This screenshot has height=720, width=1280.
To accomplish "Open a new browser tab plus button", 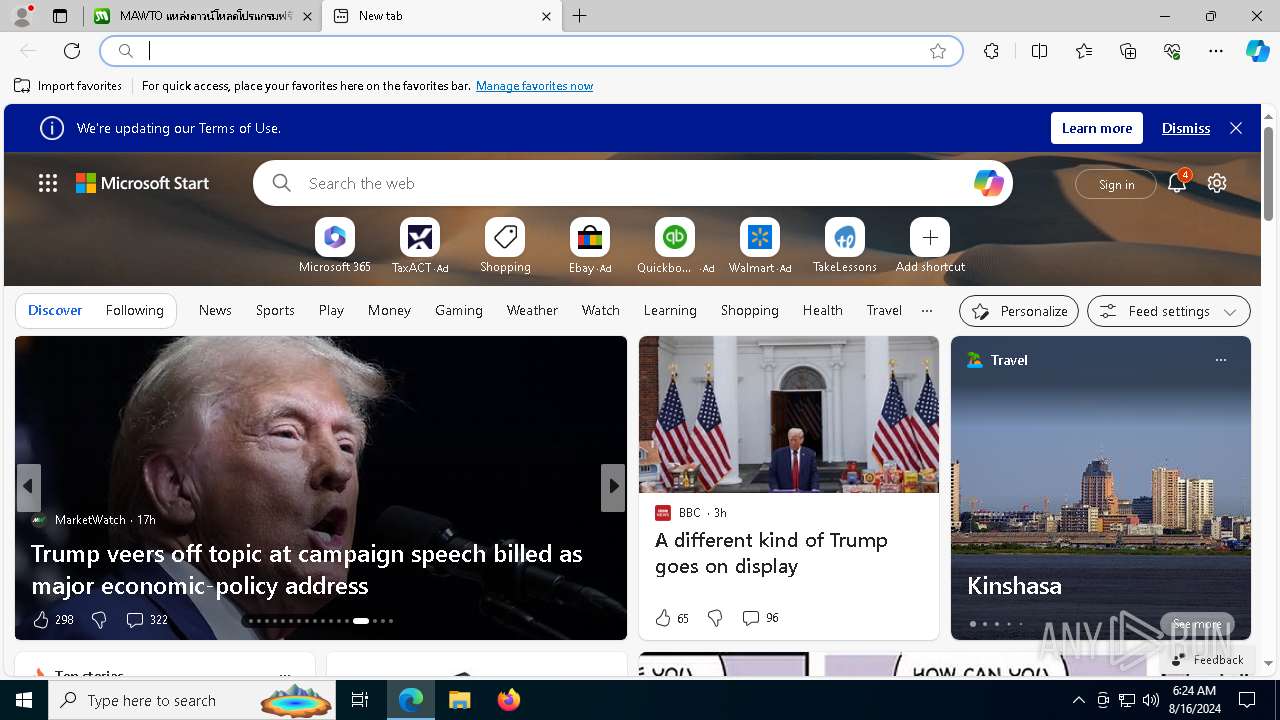I will click(x=580, y=16).
